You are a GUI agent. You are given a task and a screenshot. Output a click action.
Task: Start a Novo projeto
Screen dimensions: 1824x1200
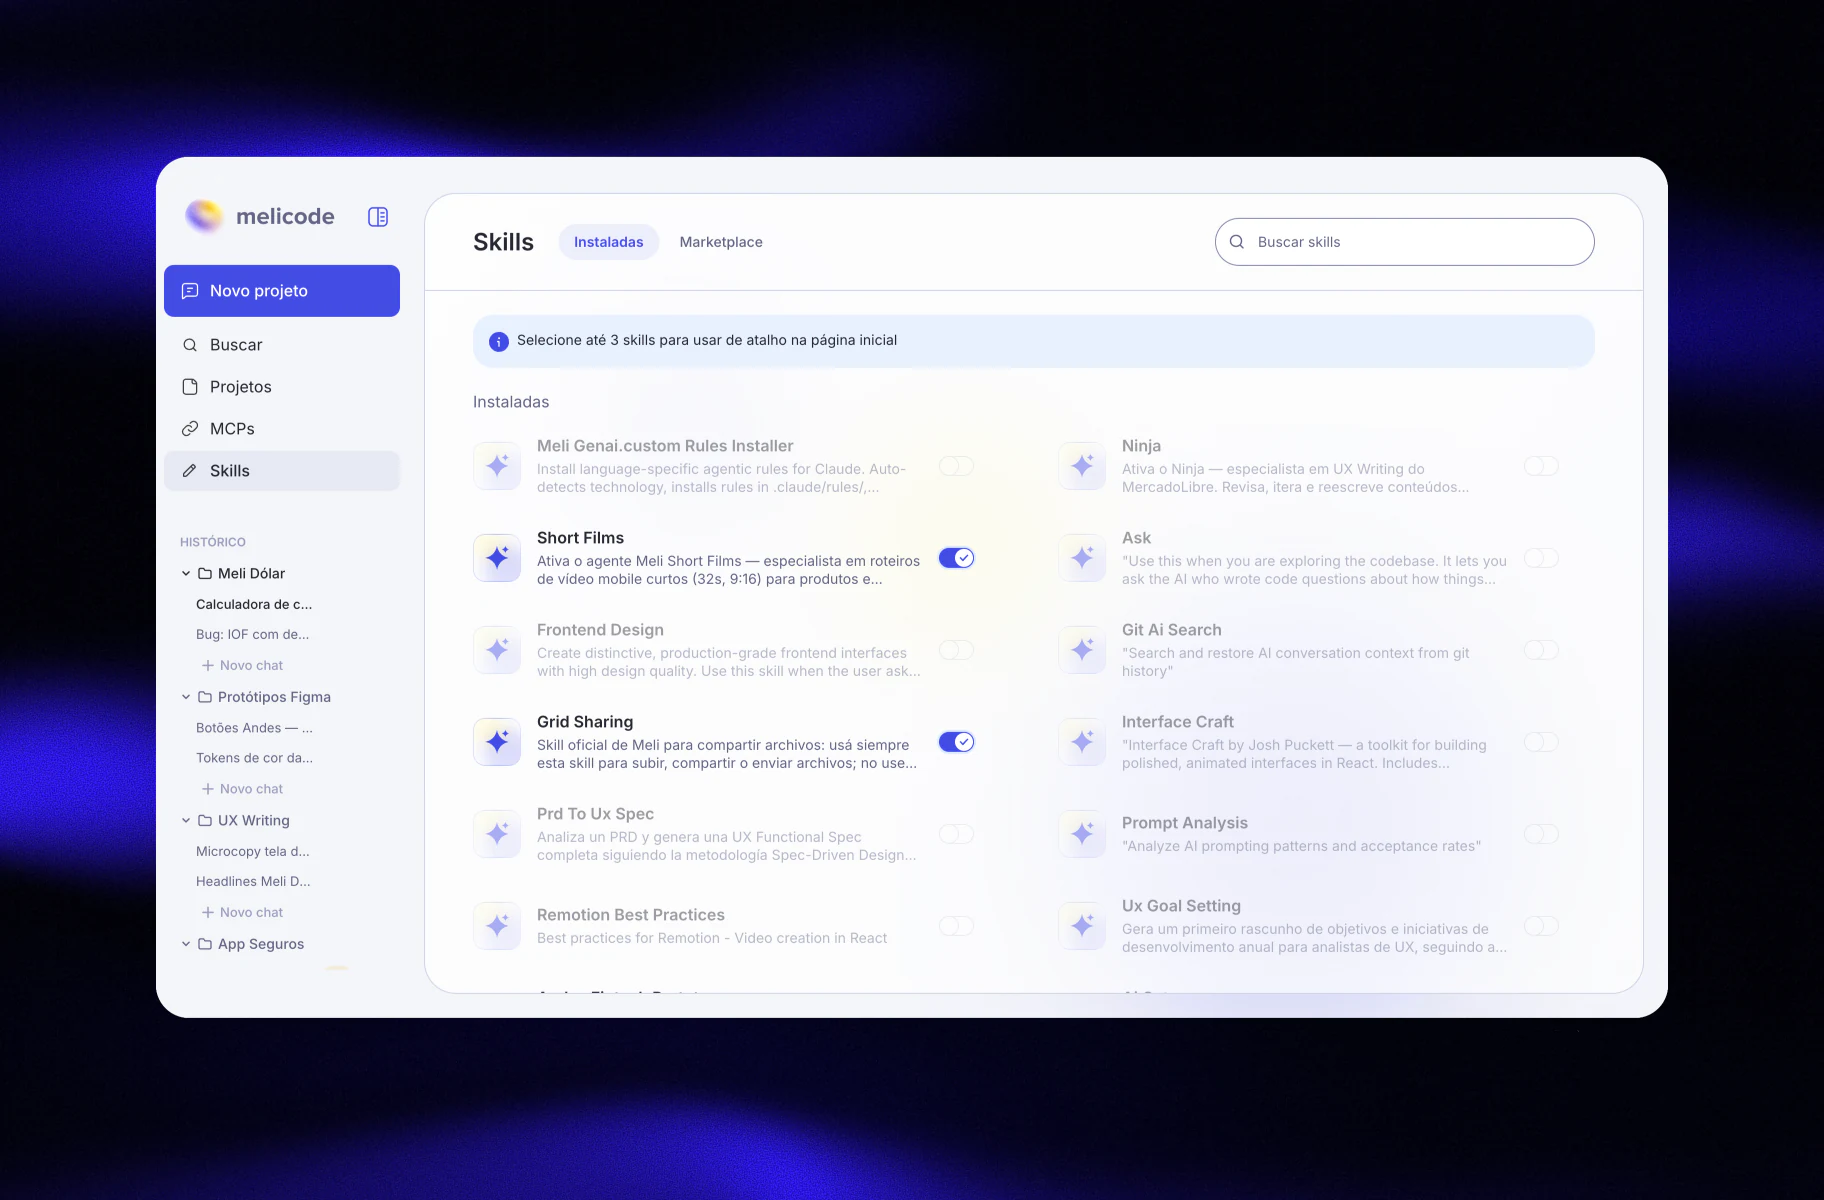[282, 291]
